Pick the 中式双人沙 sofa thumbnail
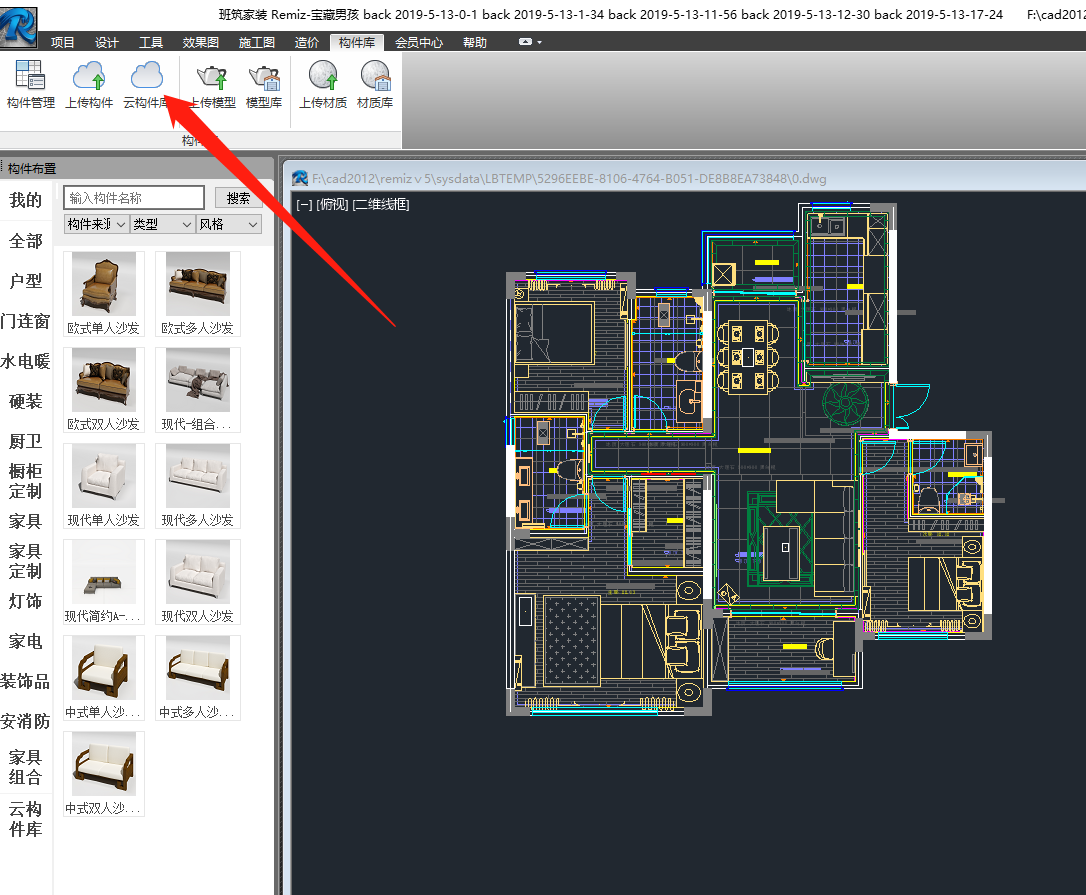This screenshot has height=895, width=1086. (104, 774)
